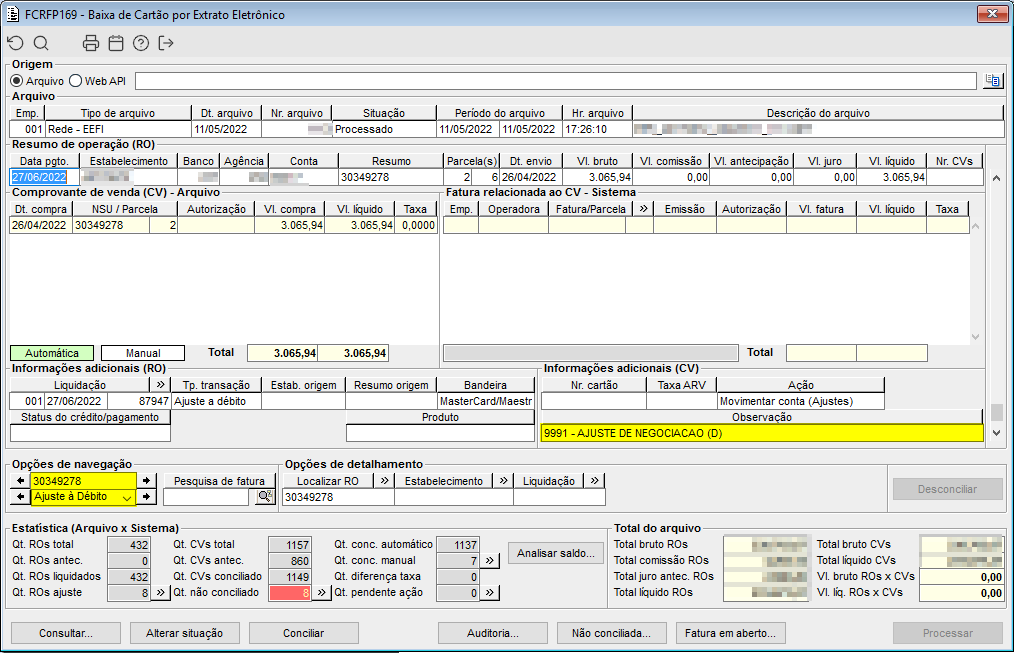
Task: Select the CV row dated 26/04/2022
Action: (223, 225)
